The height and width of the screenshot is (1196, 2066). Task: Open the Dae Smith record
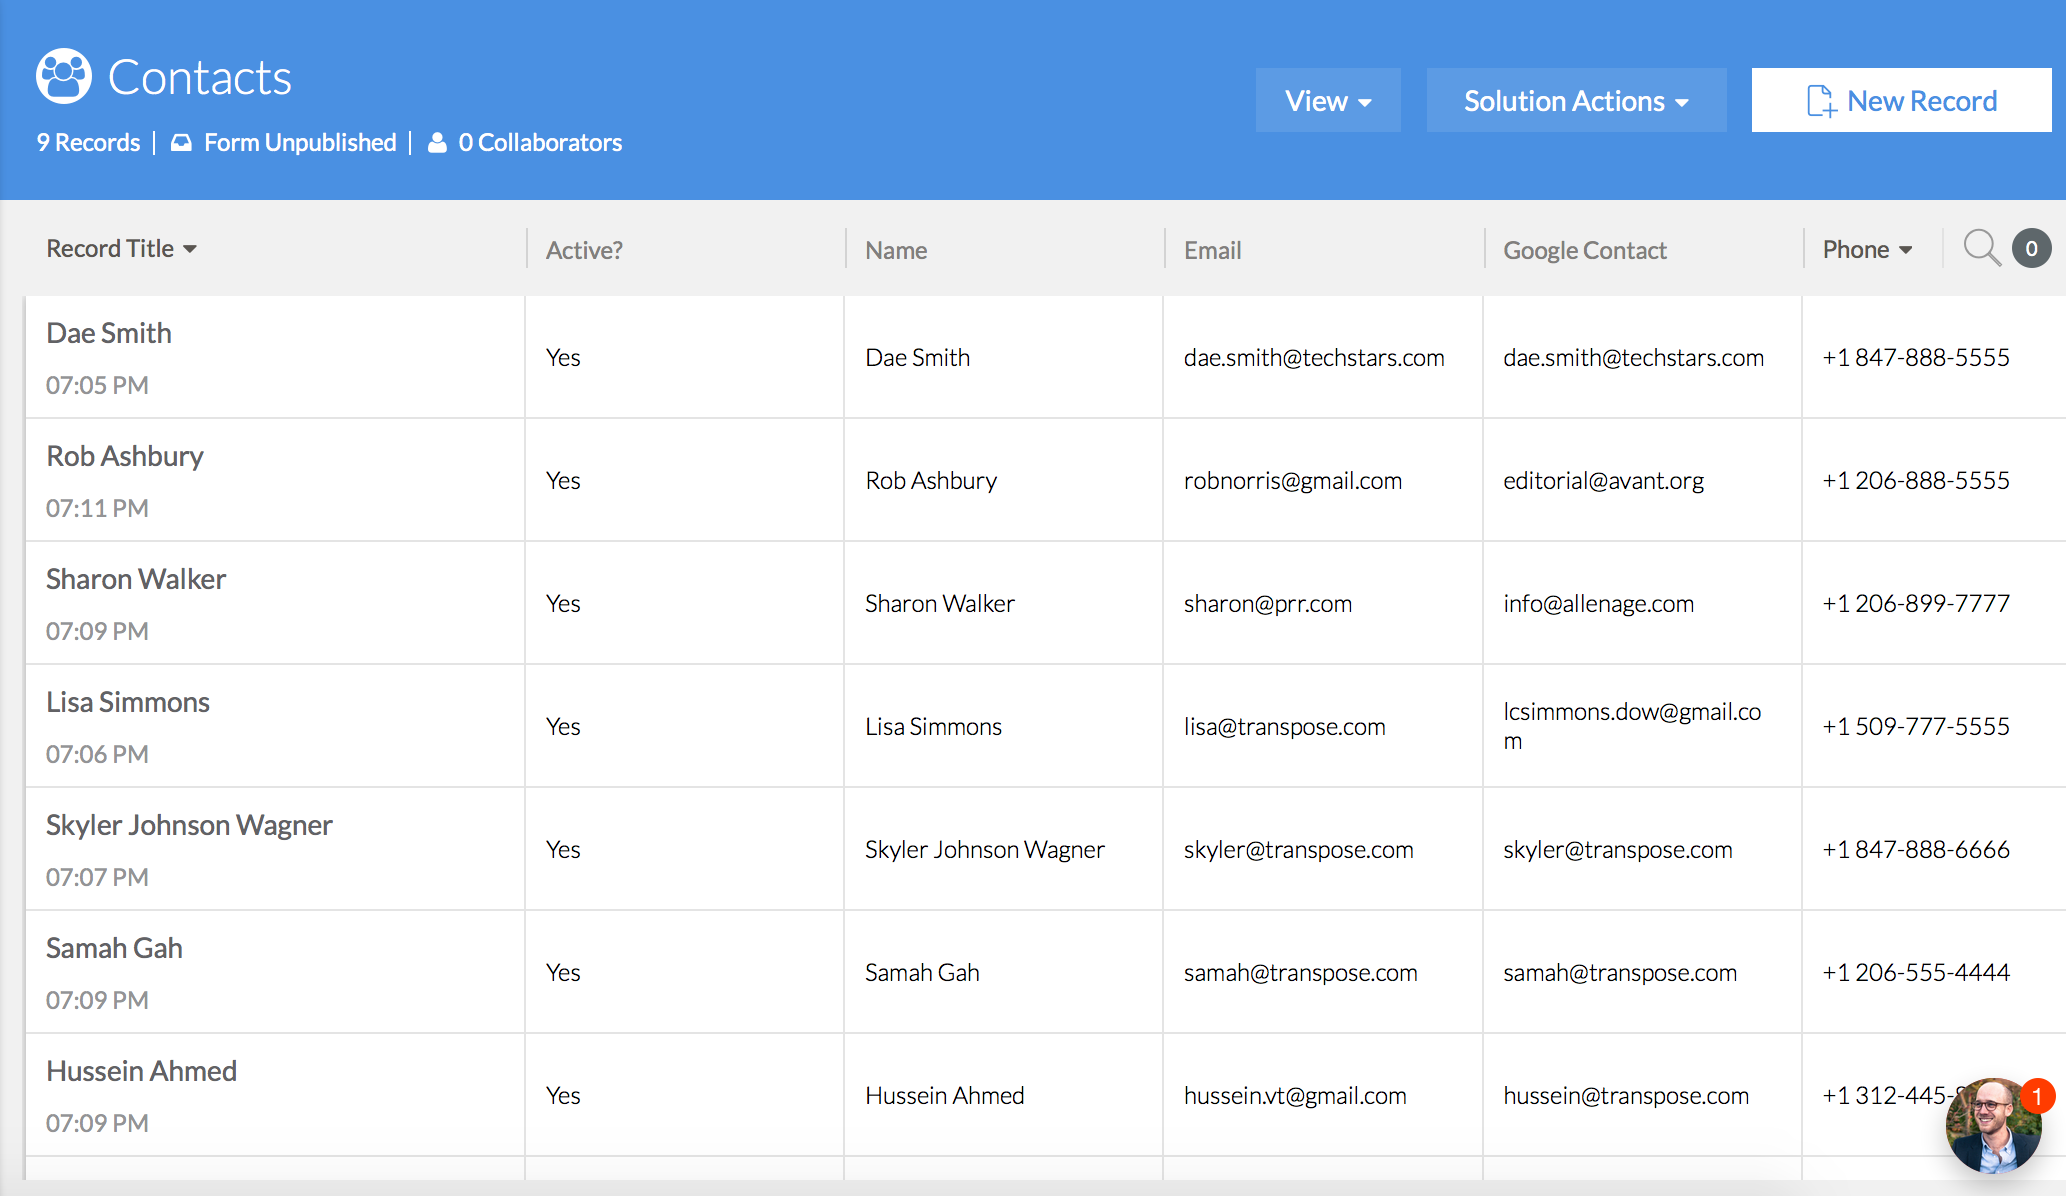(x=109, y=333)
